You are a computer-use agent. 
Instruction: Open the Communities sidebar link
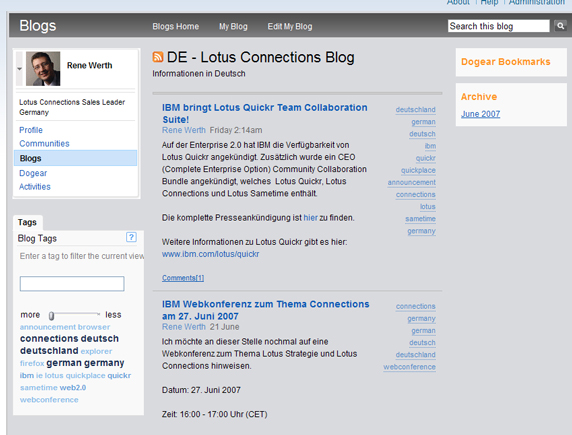click(x=44, y=143)
